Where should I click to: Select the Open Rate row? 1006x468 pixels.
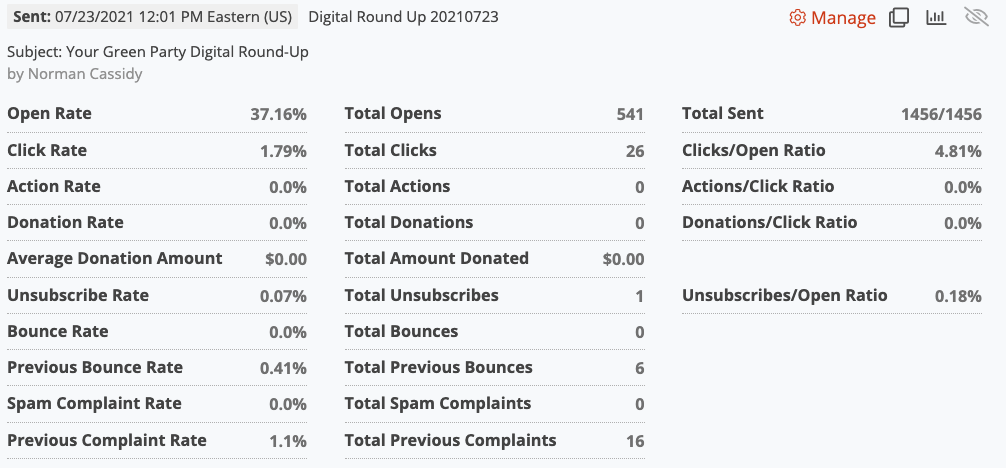pyautogui.click(x=157, y=114)
